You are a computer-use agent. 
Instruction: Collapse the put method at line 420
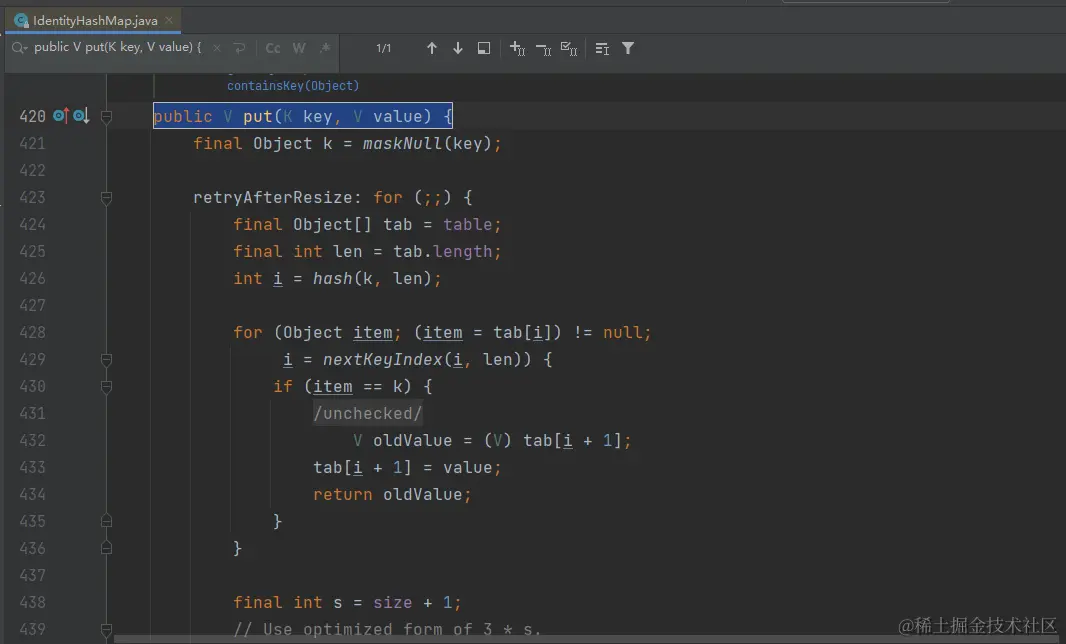click(107, 117)
